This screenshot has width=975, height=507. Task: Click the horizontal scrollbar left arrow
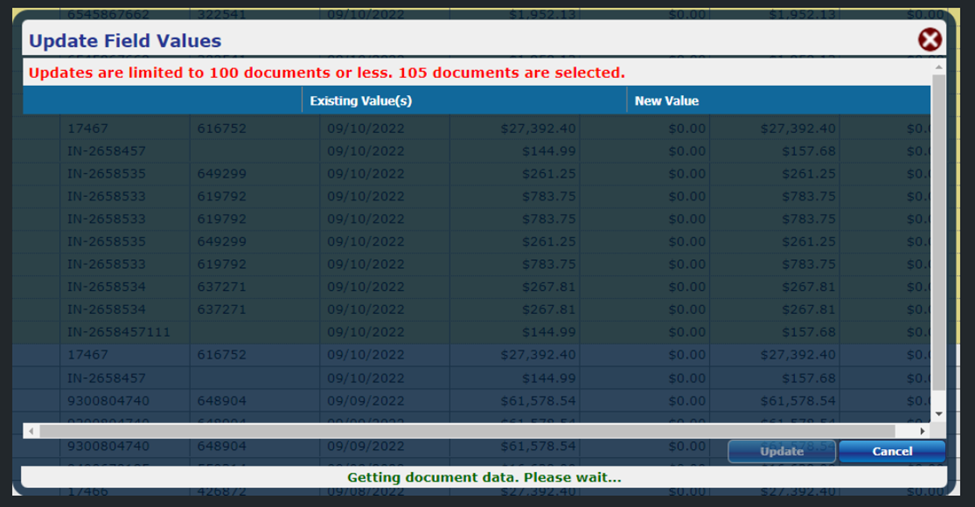(31, 431)
